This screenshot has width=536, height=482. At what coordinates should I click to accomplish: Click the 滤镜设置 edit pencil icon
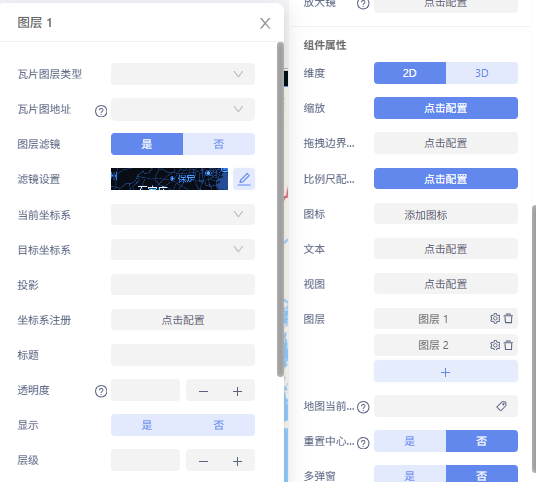point(244,179)
